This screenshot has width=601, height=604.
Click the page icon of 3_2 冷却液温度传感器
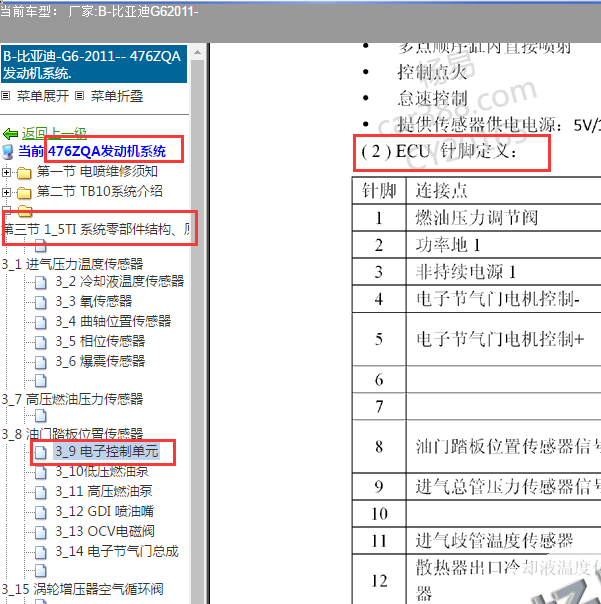[x=40, y=282]
